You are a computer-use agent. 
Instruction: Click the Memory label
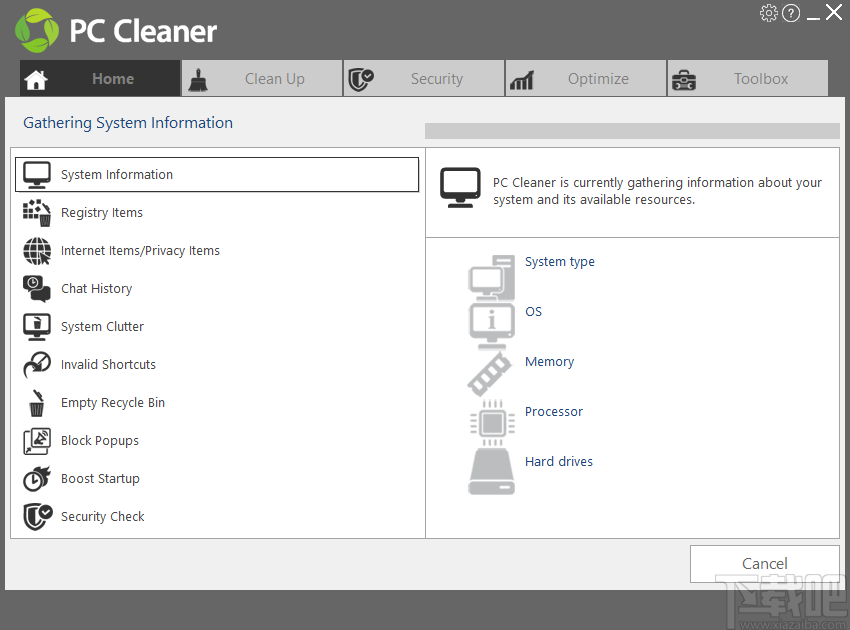tap(549, 362)
